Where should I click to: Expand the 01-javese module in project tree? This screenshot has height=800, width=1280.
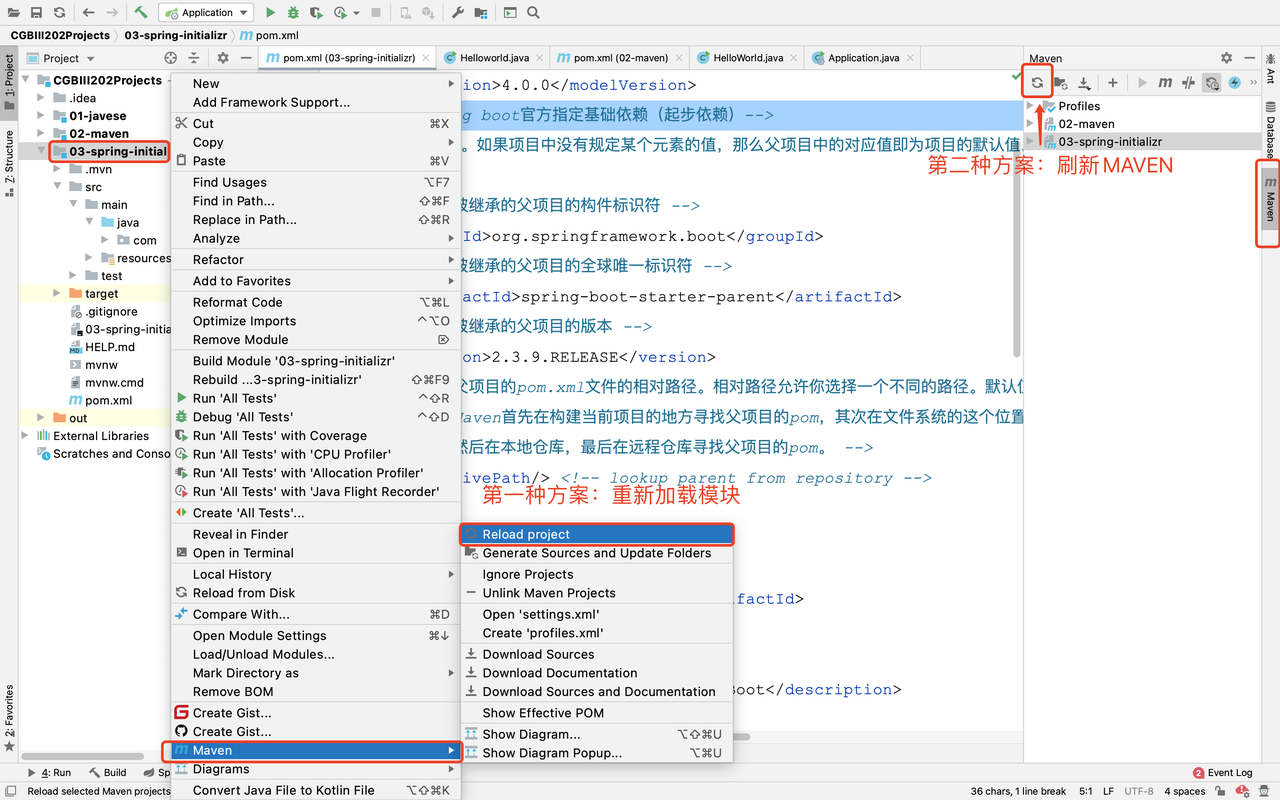click(x=41, y=116)
